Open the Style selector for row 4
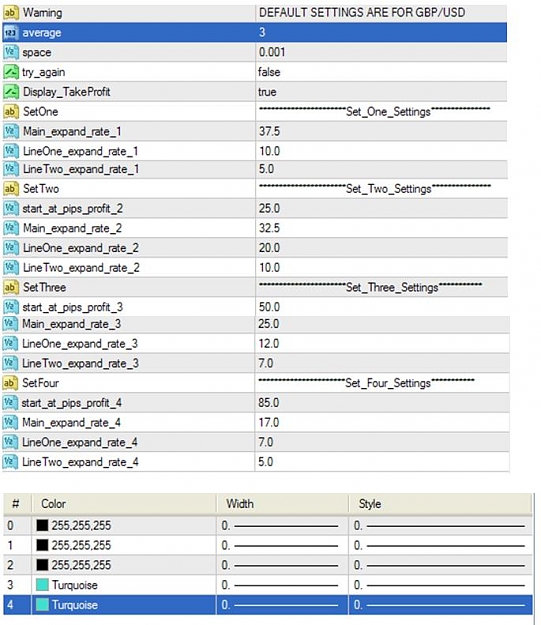This screenshot has height=625, width=541. tap(441, 605)
